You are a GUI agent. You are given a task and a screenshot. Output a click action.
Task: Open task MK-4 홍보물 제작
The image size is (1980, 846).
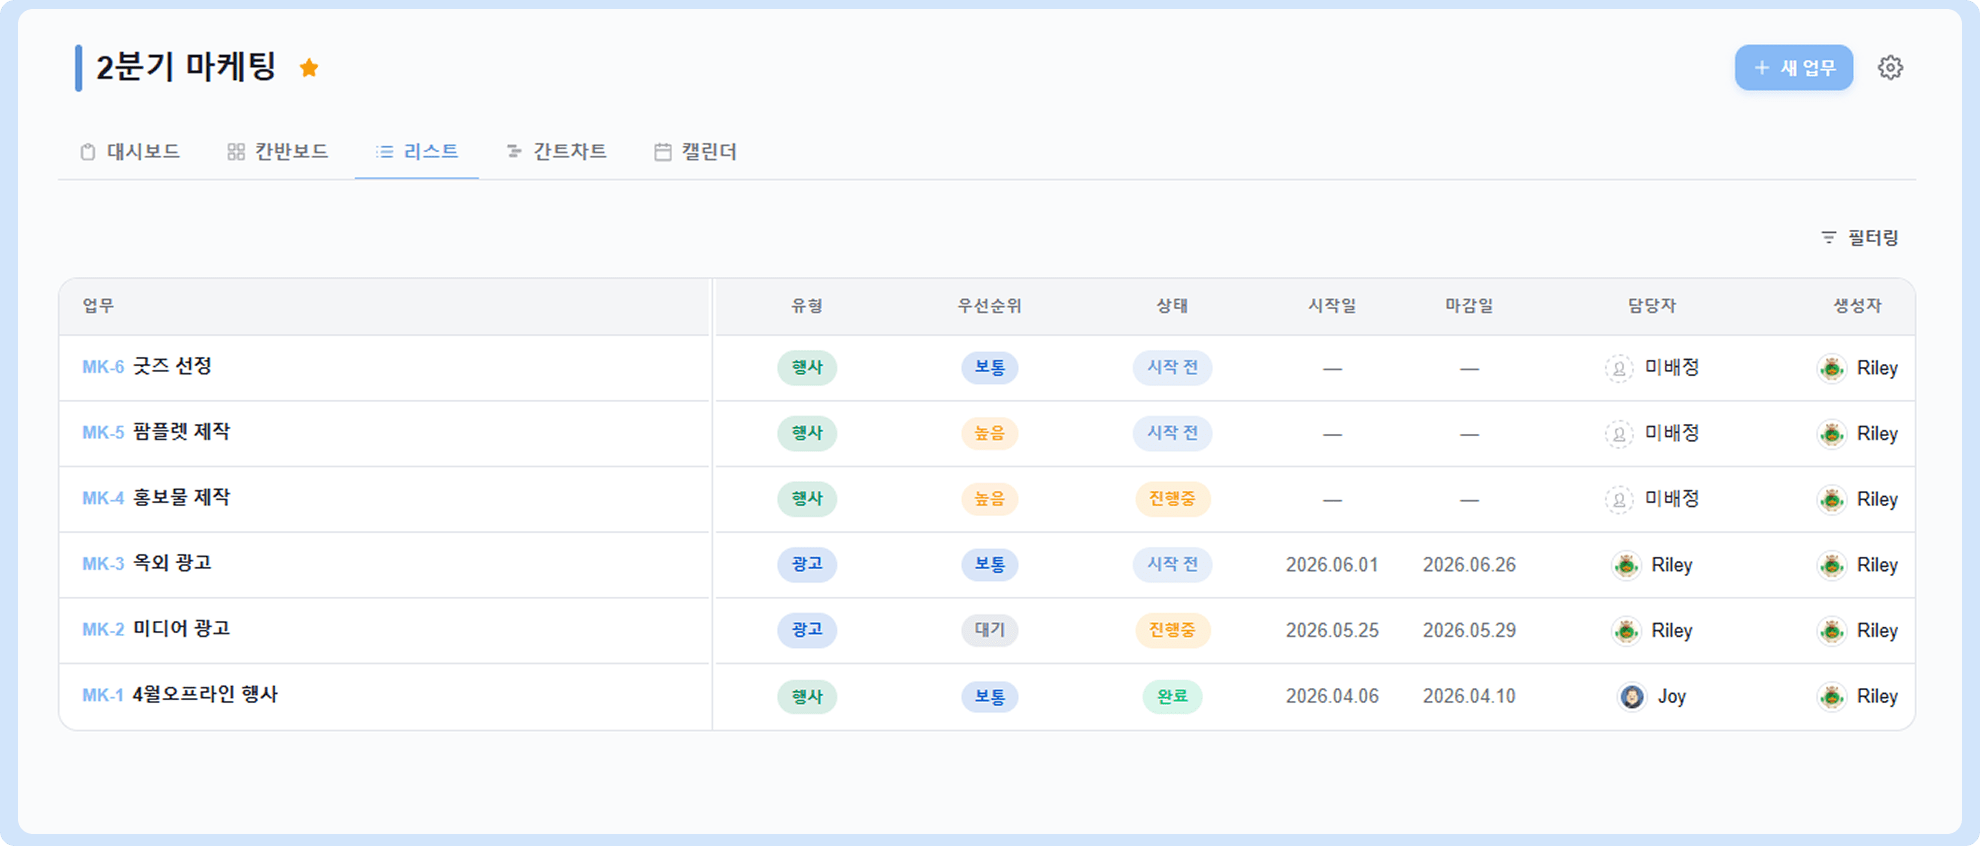pos(156,498)
